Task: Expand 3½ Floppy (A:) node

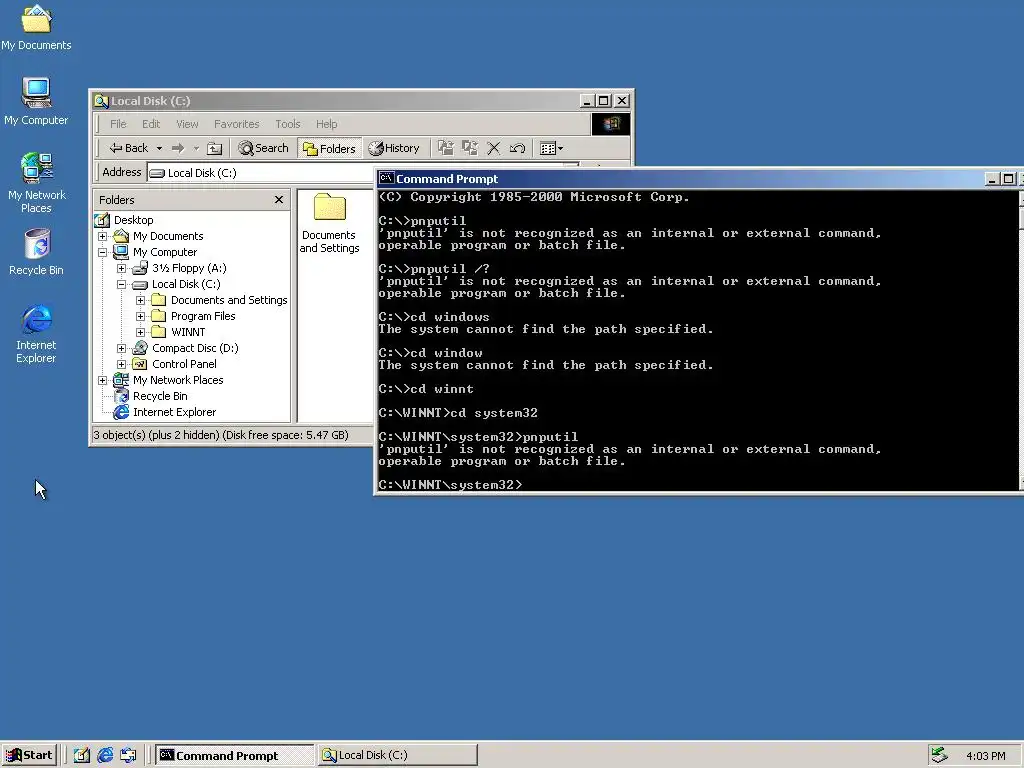Action: pyautogui.click(x=121, y=268)
